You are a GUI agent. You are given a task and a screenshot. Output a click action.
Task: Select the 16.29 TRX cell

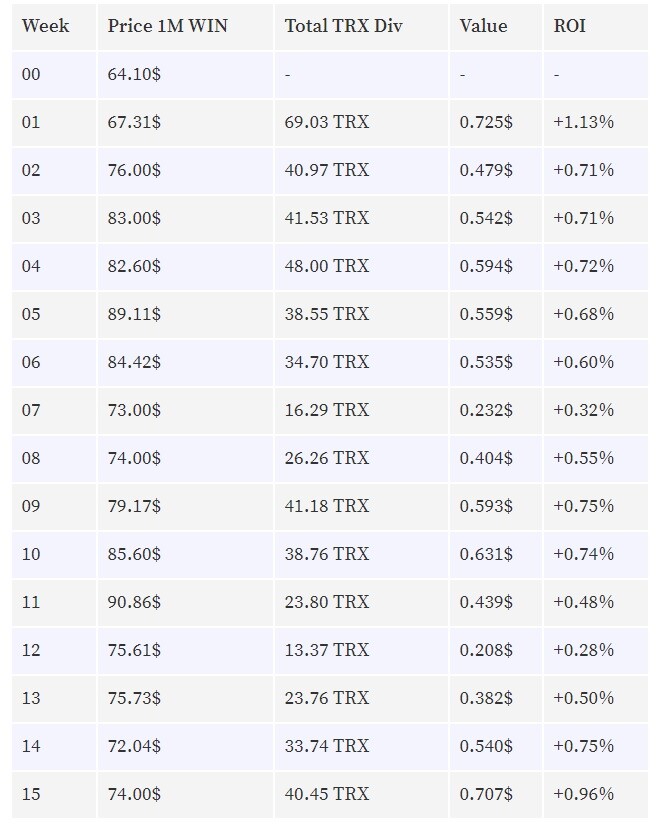tap(326, 410)
